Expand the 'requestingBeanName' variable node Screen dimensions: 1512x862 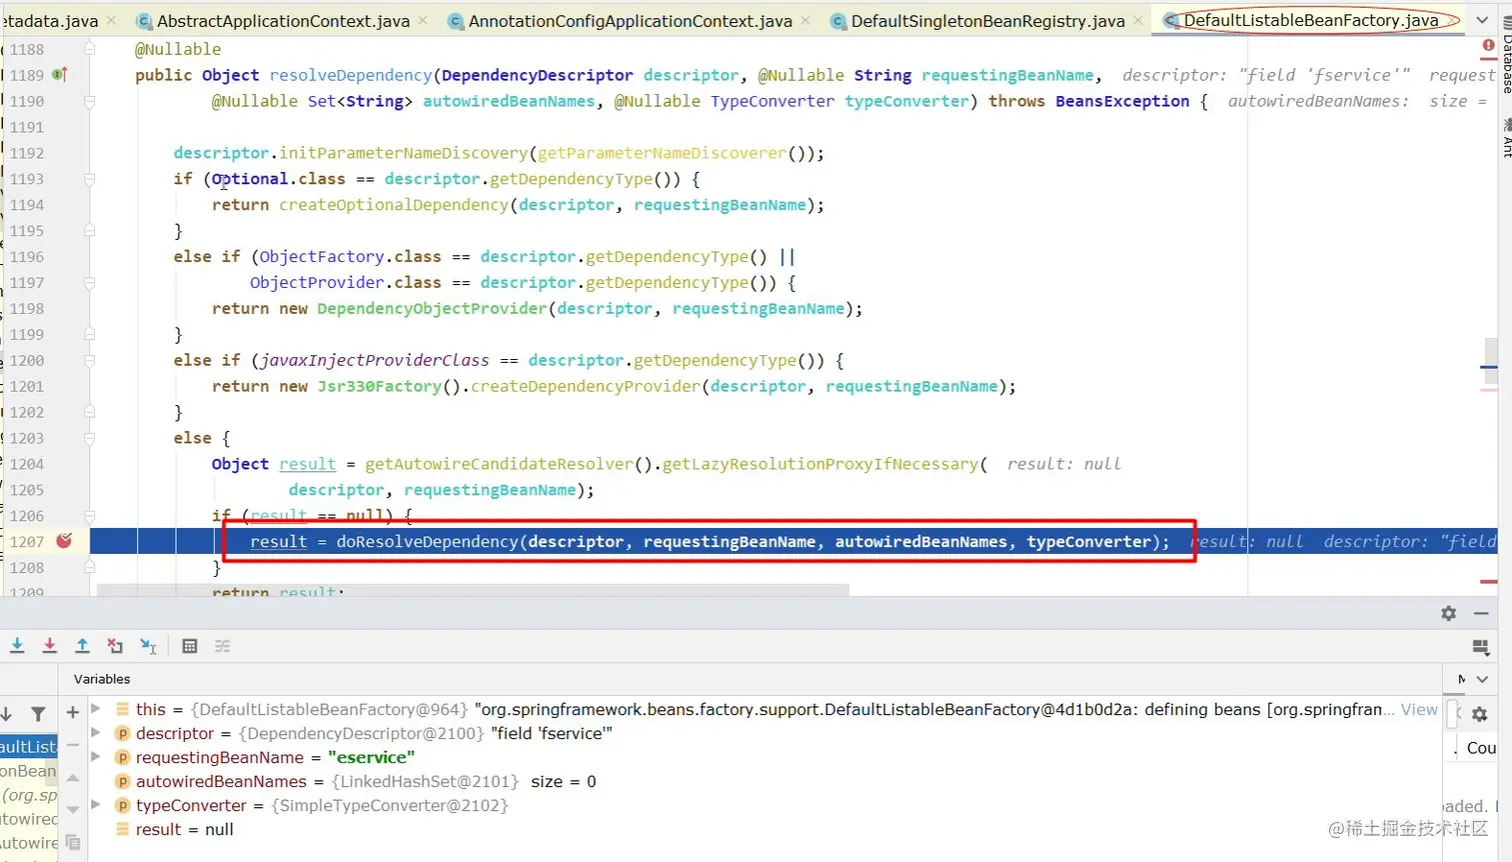(x=96, y=757)
